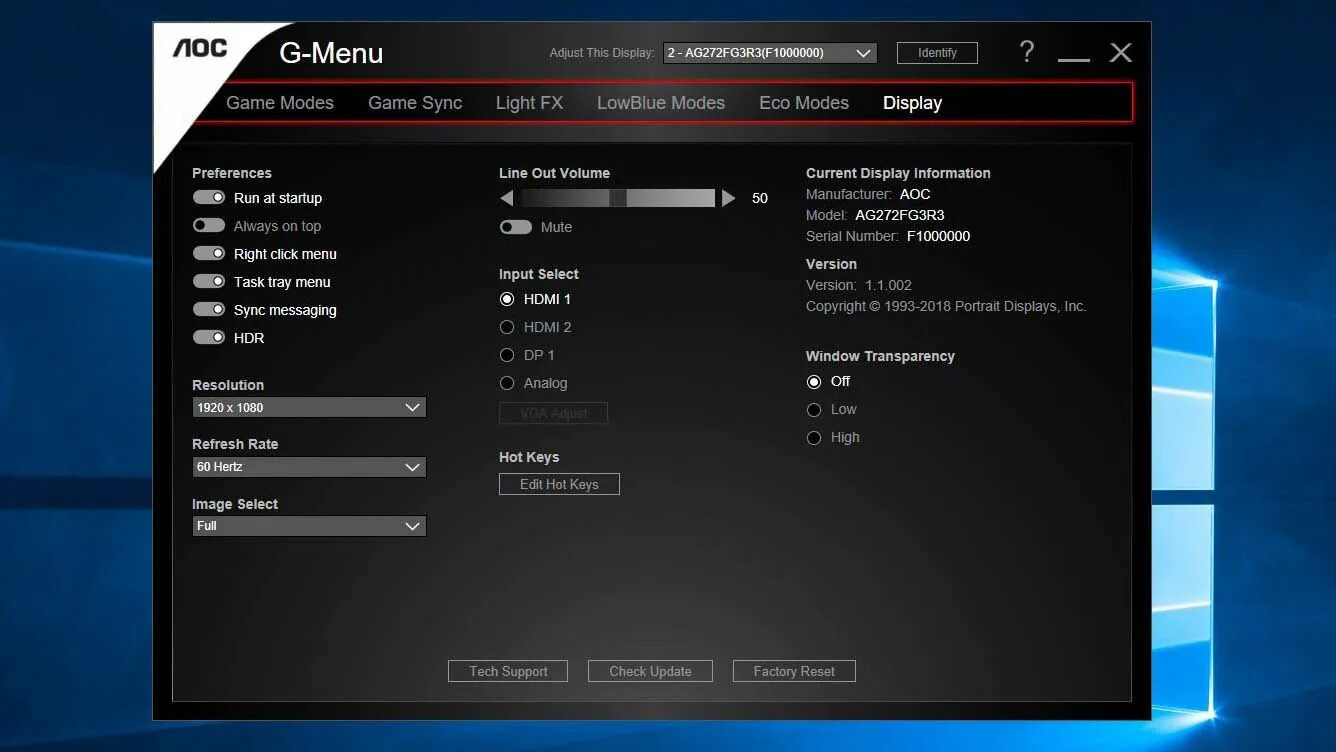The image size is (1336, 752).
Task: Decrease volume with the left arrow
Action: point(507,198)
